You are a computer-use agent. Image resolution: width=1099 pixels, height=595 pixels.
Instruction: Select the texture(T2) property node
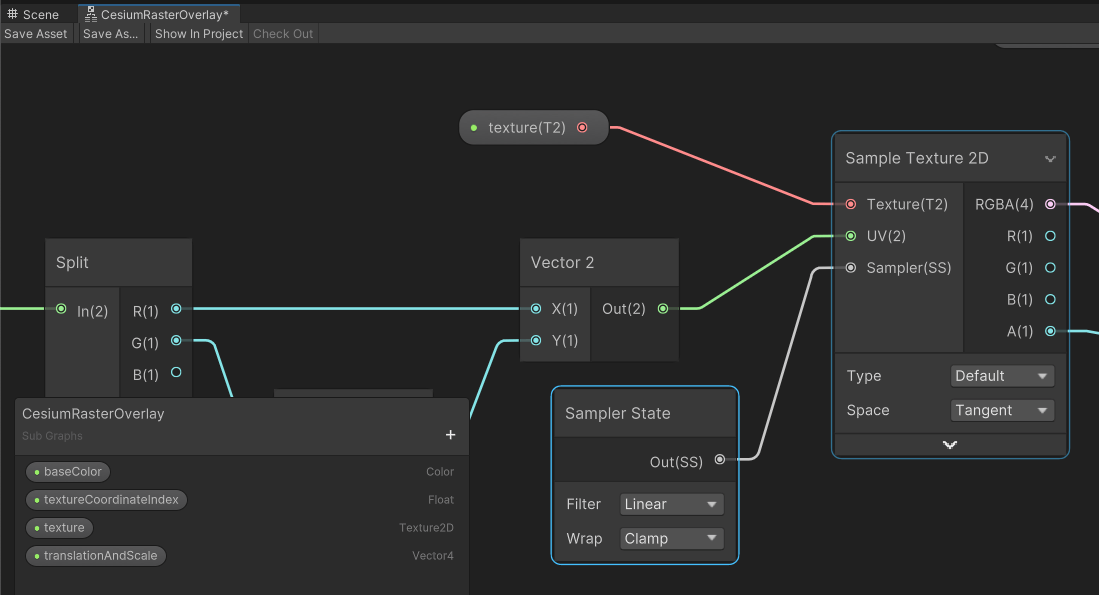point(533,128)
